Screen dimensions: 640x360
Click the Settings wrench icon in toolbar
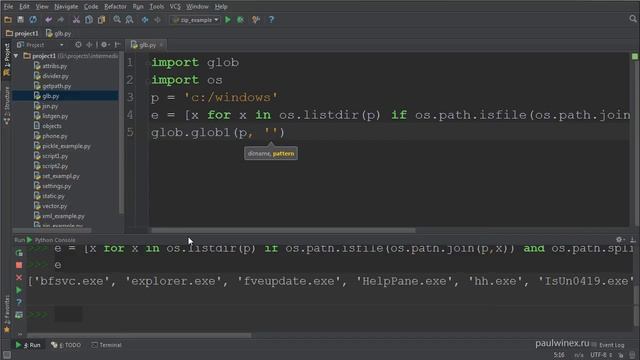(x=256, y=20)
